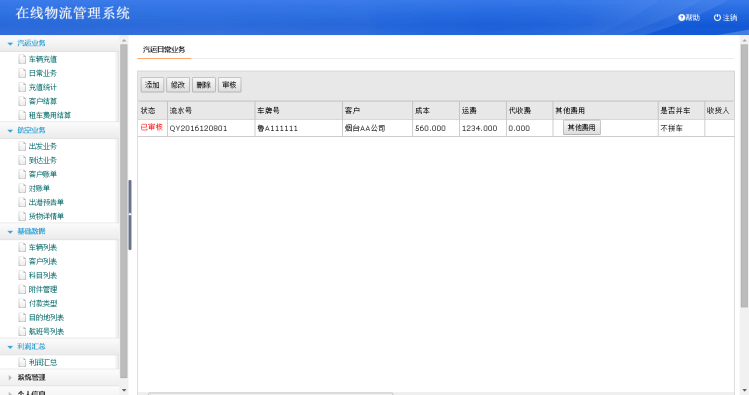The width and height of the screenshot is (749, 395).
Task: Click the 不拼车 cell
Action: tap(681, 128)
